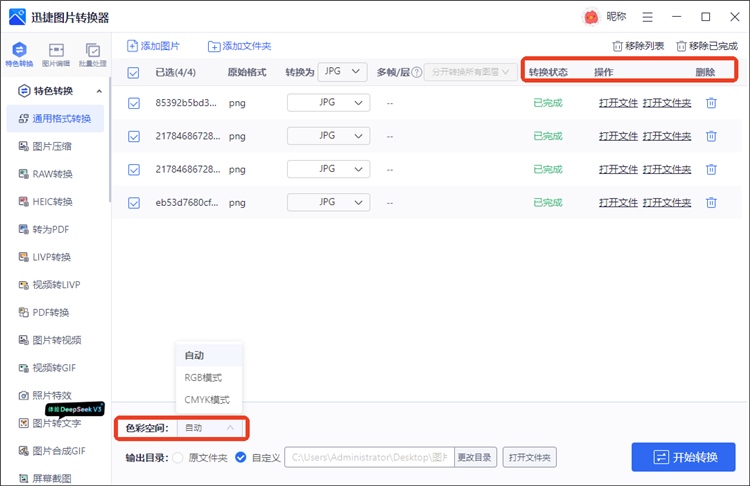750x486 pixels.
Task: Click the DeepSeek V3 badge
Action: [x=75, y=409]
